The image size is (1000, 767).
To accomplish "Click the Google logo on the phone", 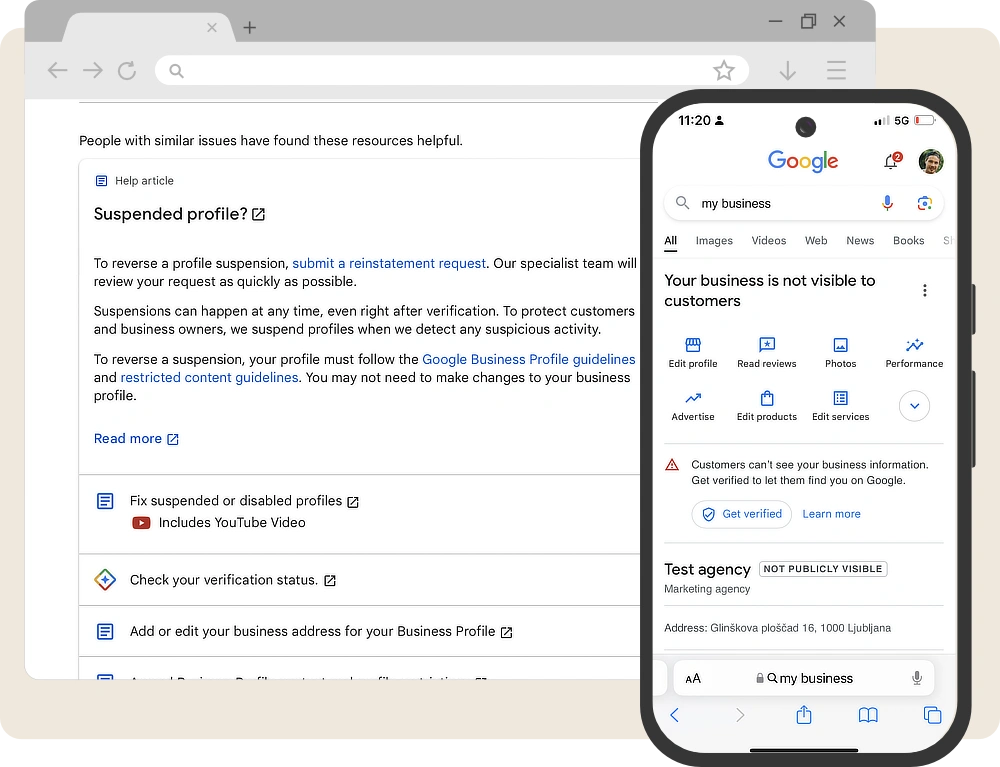I will click(803, 161).
